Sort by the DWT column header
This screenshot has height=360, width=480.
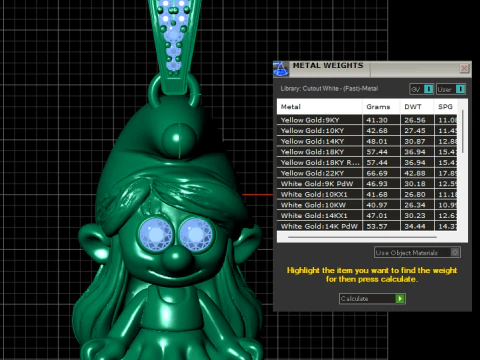[x=417, y=107]
